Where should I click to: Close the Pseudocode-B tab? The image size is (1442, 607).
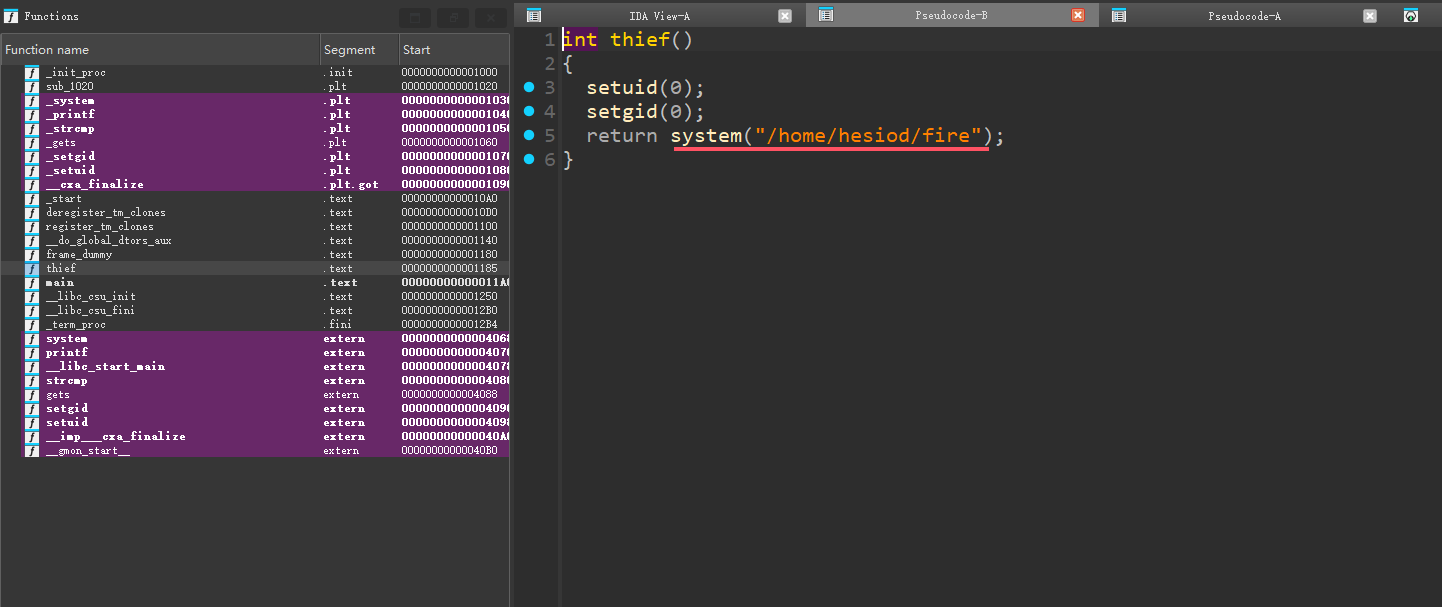coord(1078,16)
